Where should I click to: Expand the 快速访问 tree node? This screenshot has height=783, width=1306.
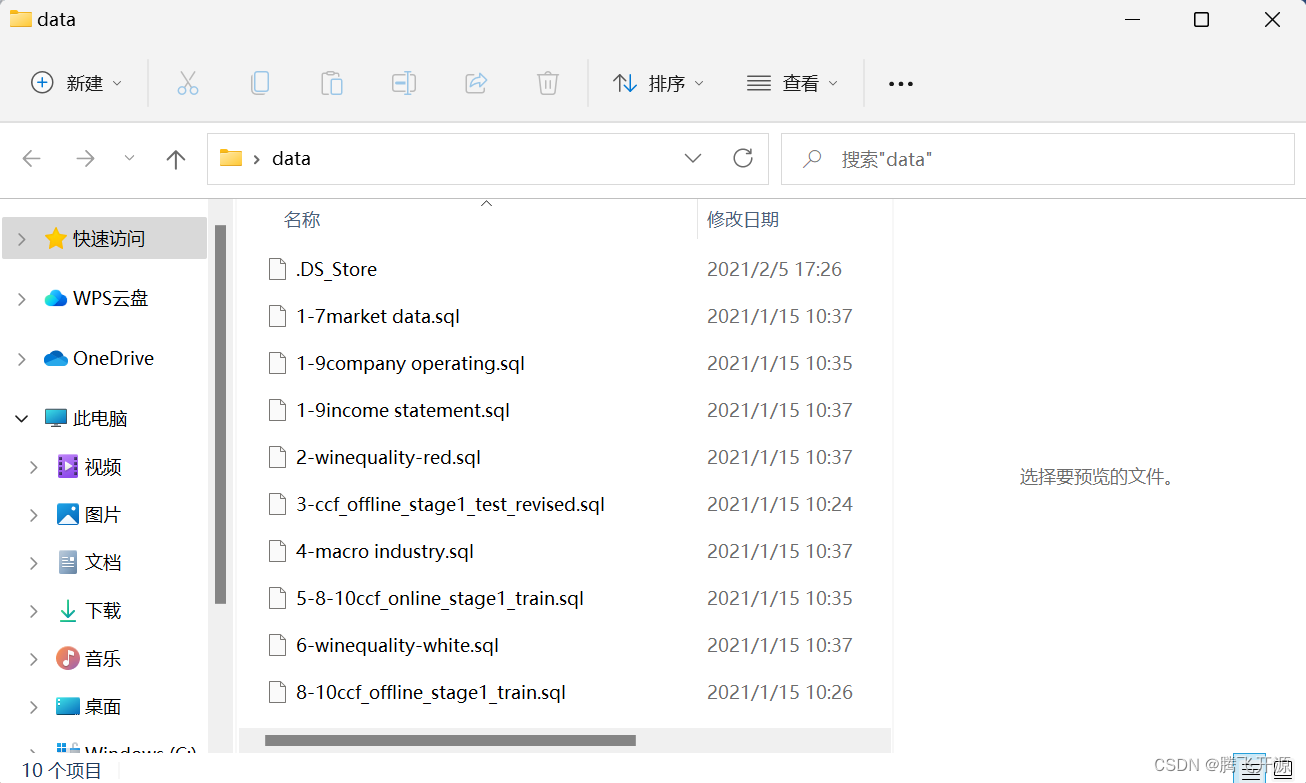pos(22,238)
